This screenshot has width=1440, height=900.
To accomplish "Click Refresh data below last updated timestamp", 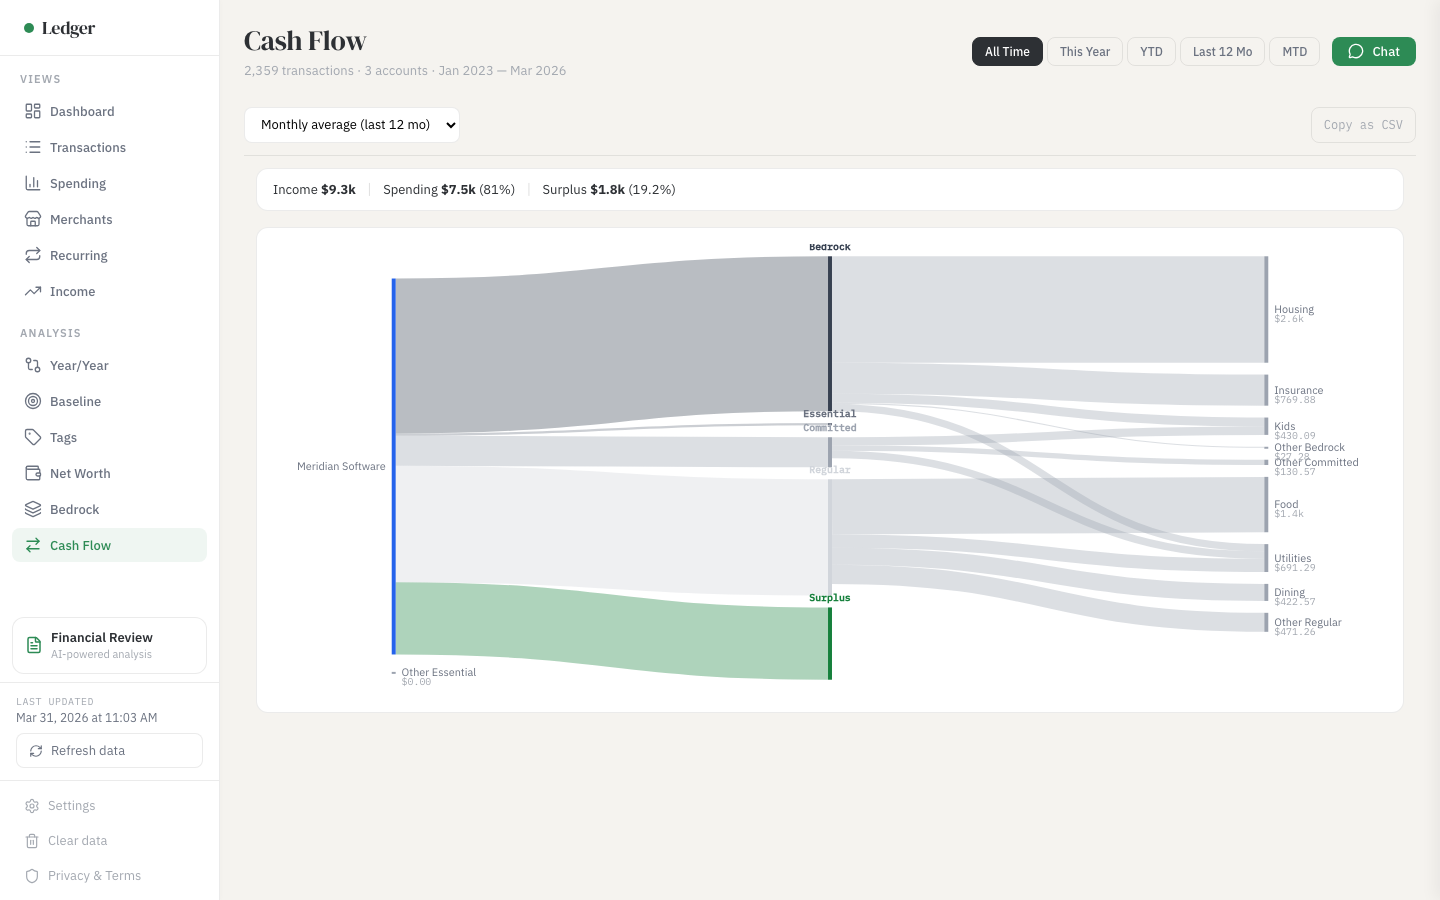I will tap(109, 750).
